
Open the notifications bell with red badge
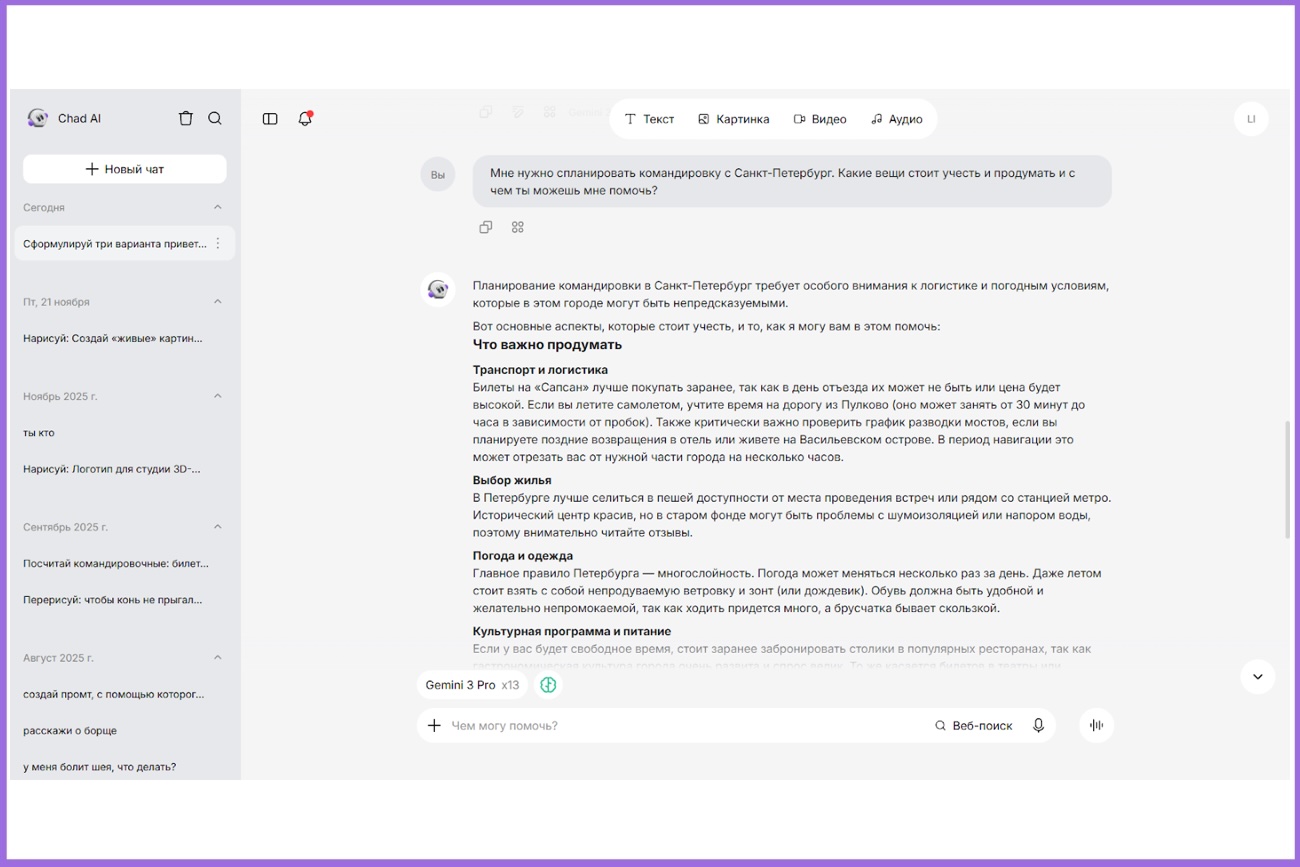click(305, 118)
